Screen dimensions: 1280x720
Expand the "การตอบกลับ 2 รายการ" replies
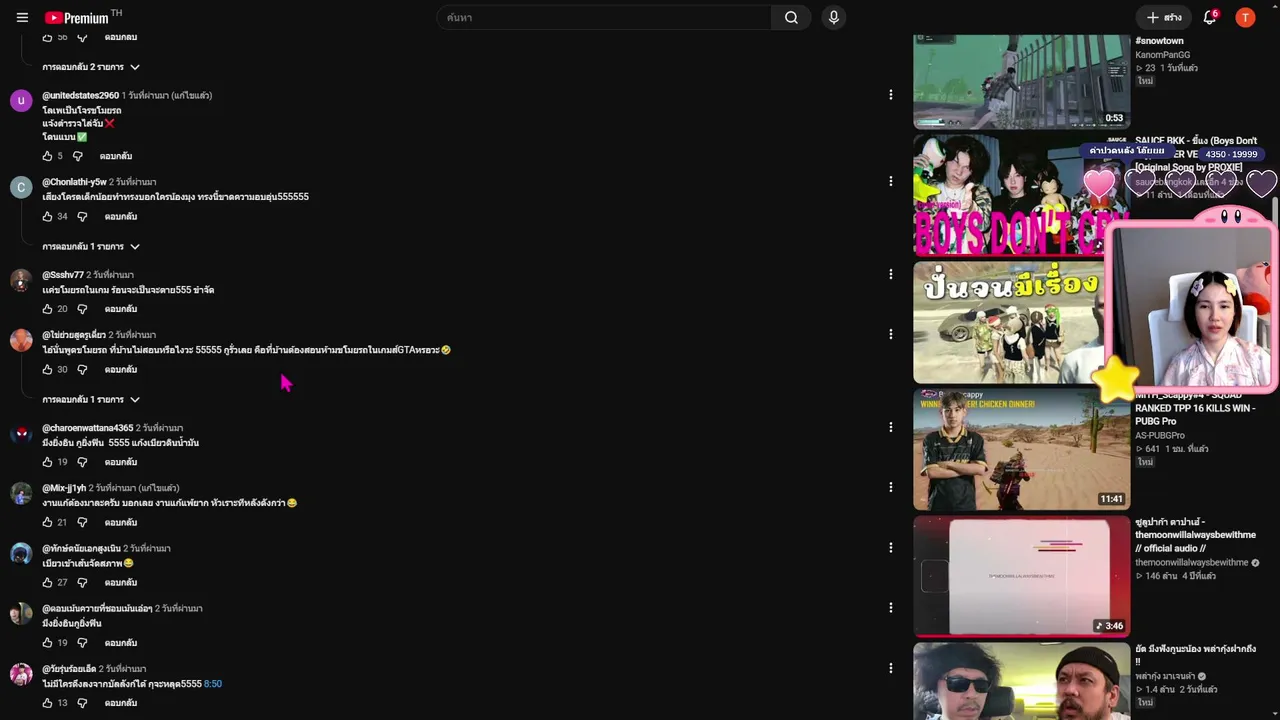(x=91, y=67)
